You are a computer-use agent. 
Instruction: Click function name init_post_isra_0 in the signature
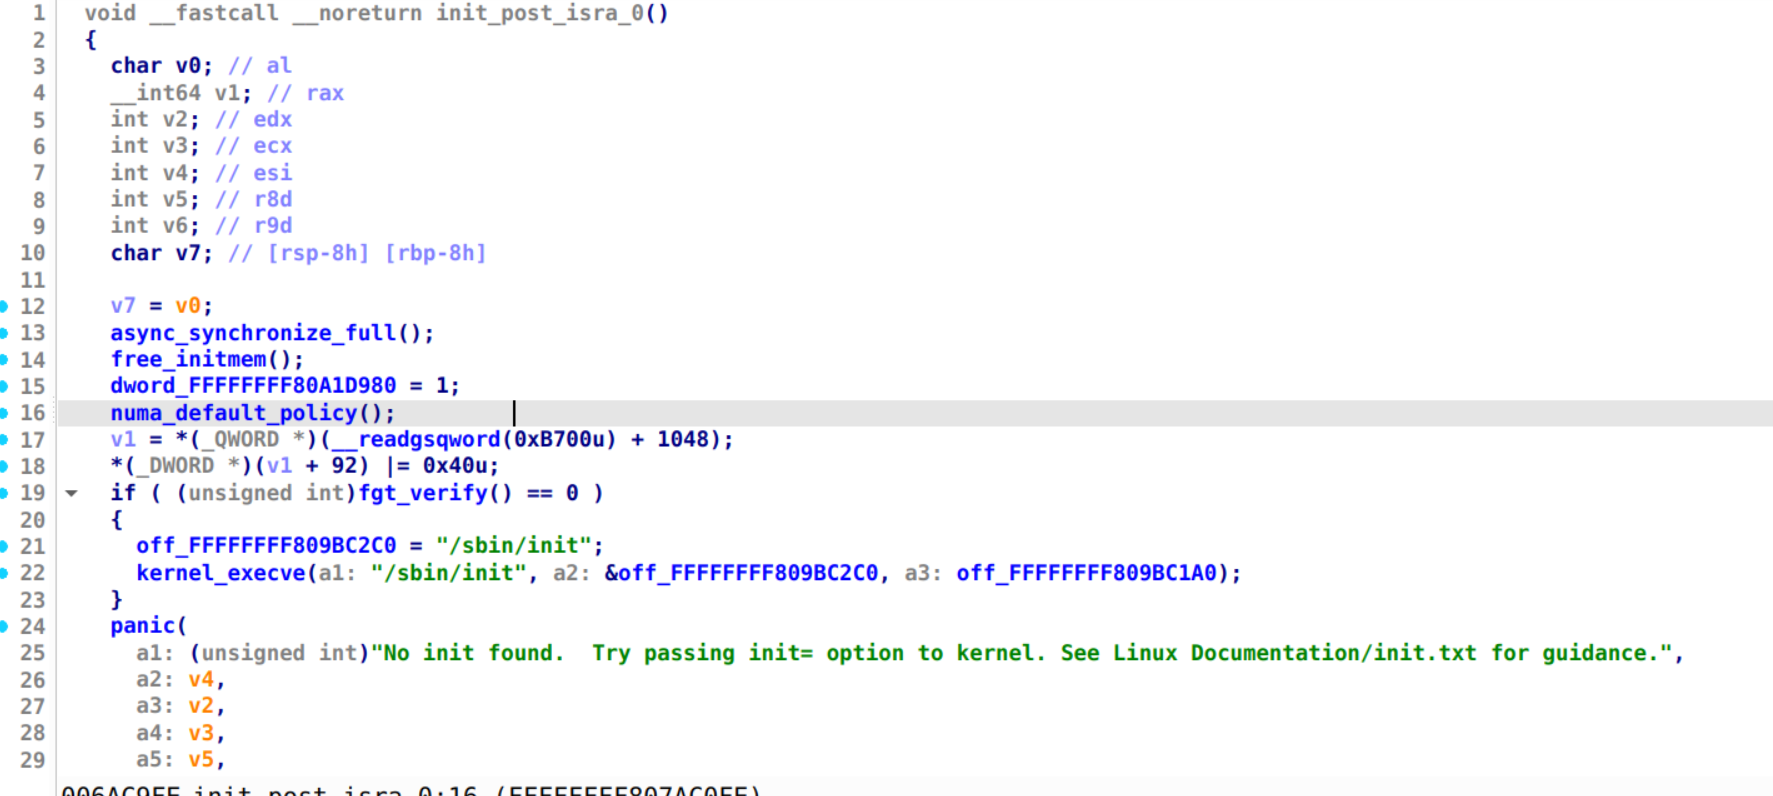[x=540, y=13]
